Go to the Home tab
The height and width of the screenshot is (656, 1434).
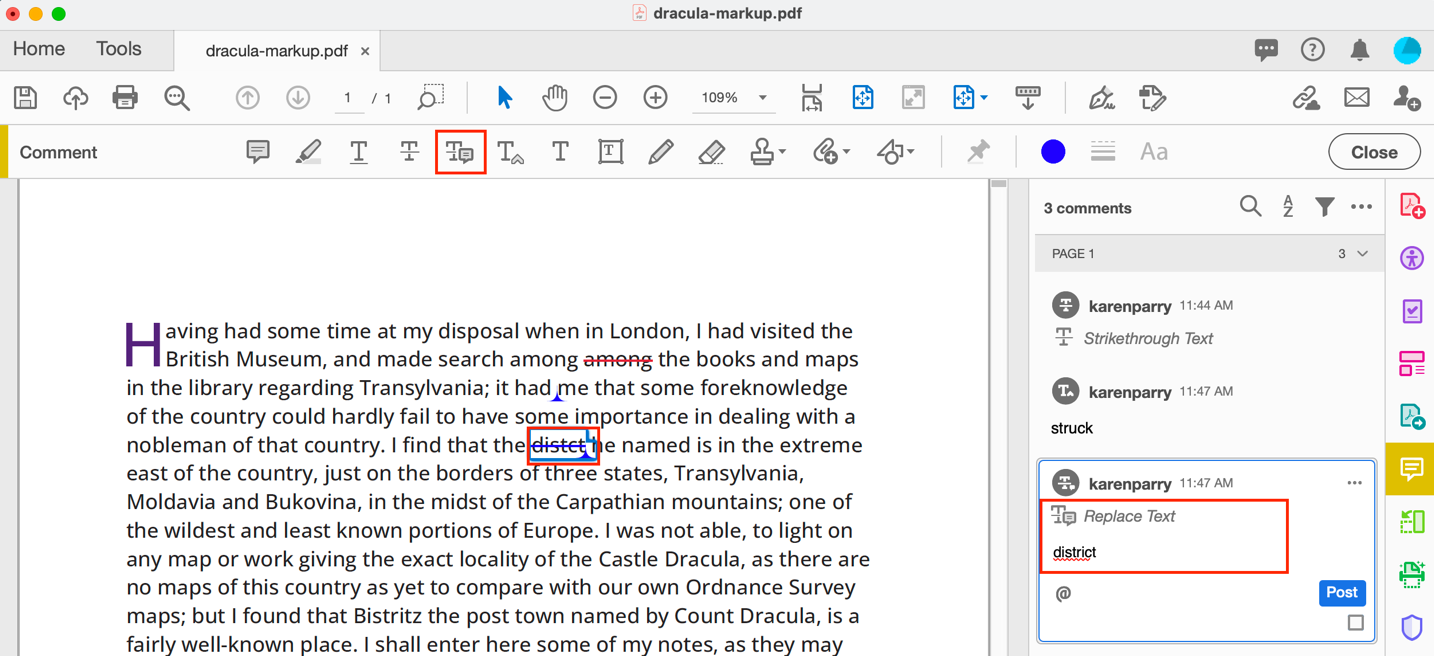tap(39, 49)
